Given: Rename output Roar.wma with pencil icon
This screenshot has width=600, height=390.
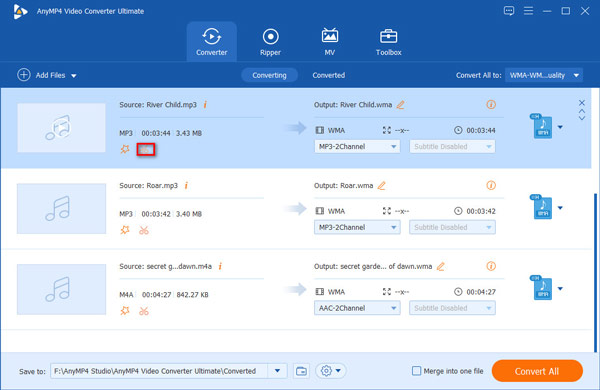Looking at the screenshot, I should pyautogui.click(x=382, y=186).
